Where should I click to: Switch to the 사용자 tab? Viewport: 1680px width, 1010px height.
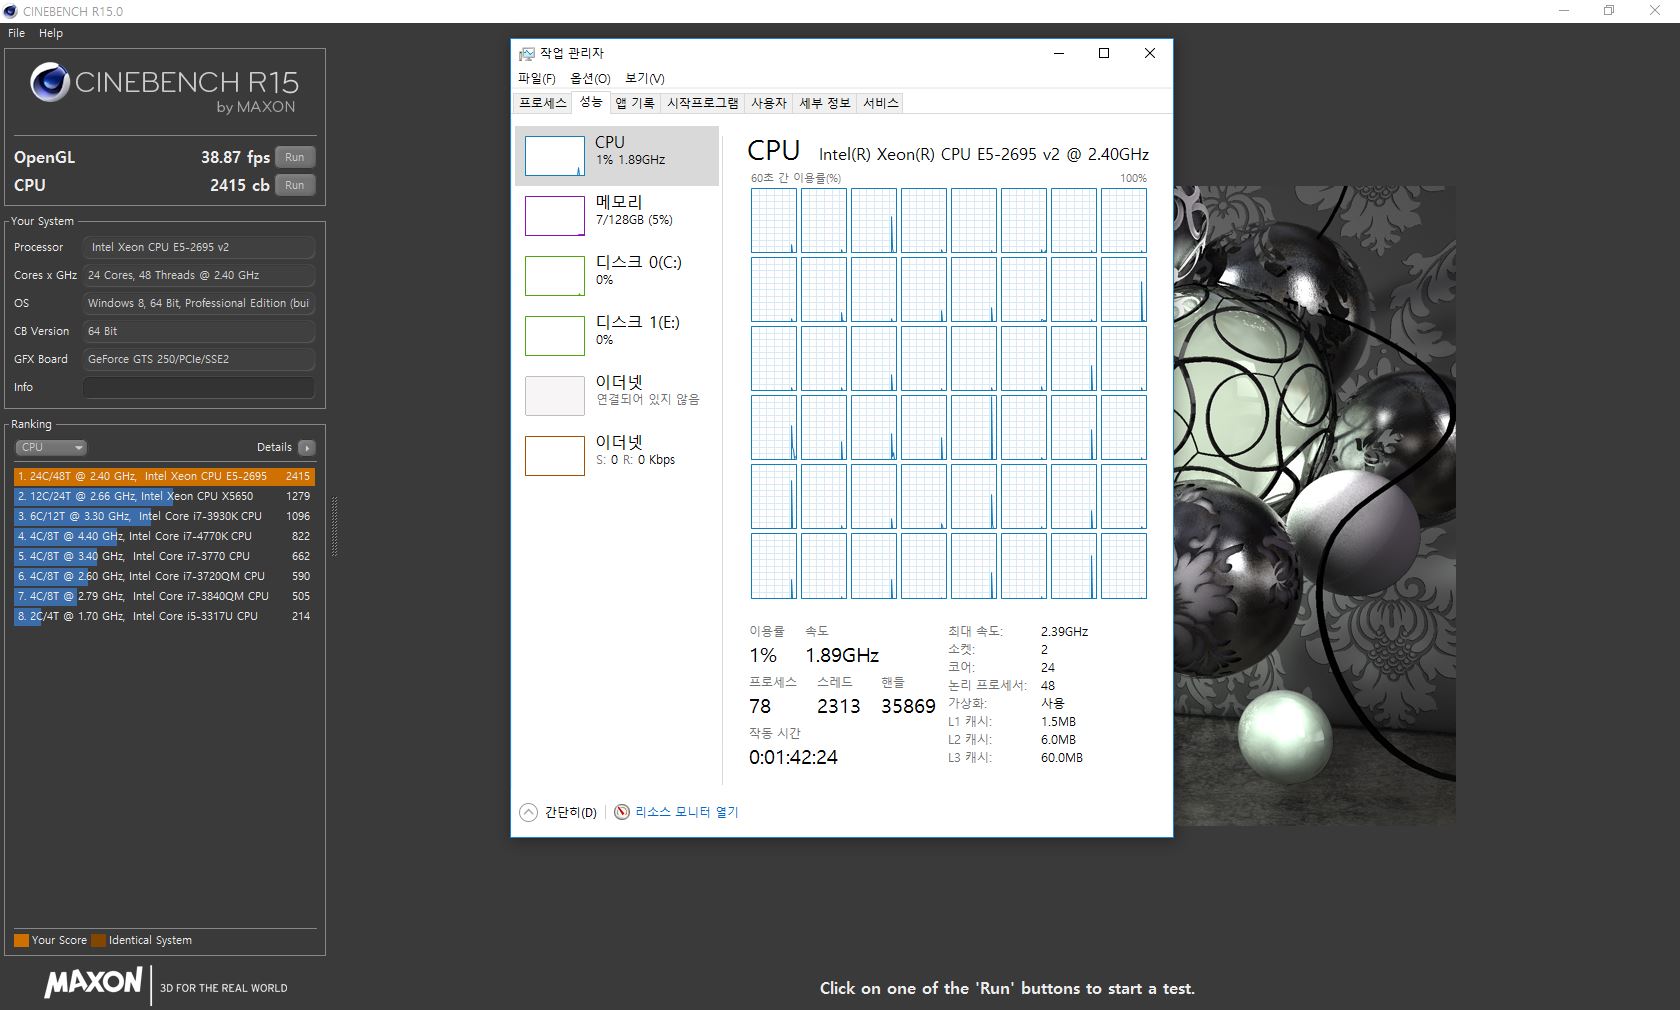(769, 103)
